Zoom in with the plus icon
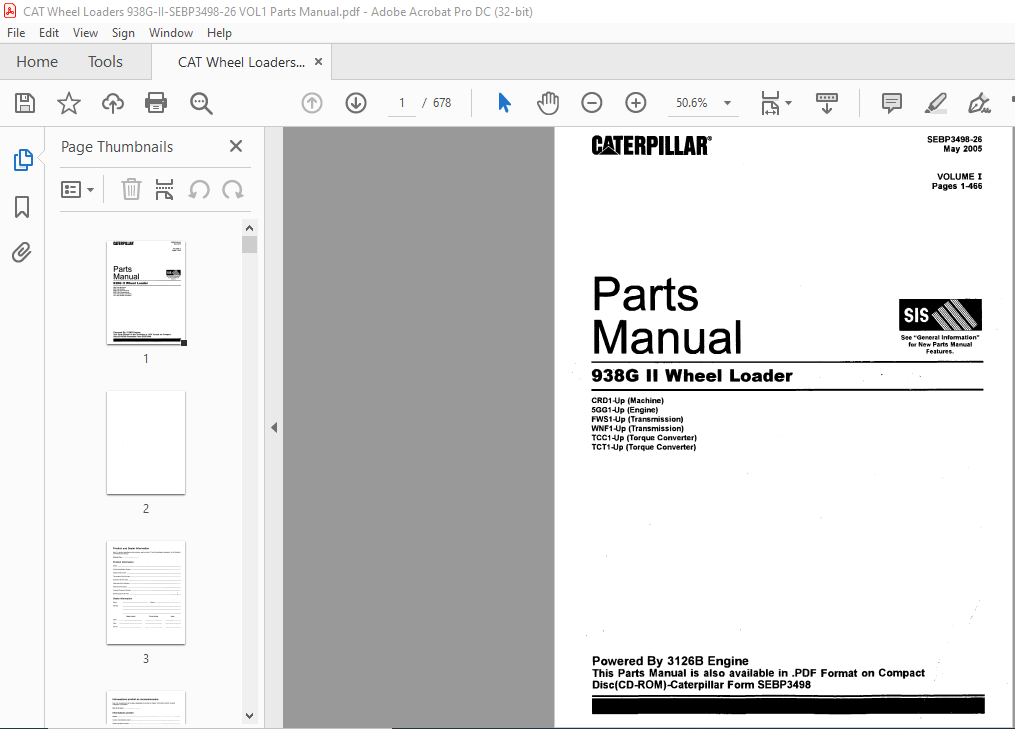The image size is (1015, 729). [x=636, y=103]
